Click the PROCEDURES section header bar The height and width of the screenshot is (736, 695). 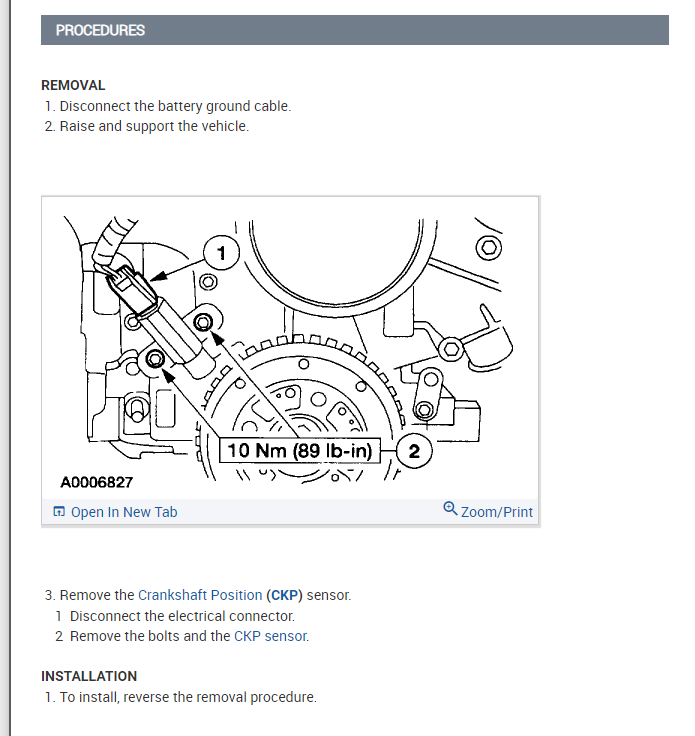[x=355, y=30]
